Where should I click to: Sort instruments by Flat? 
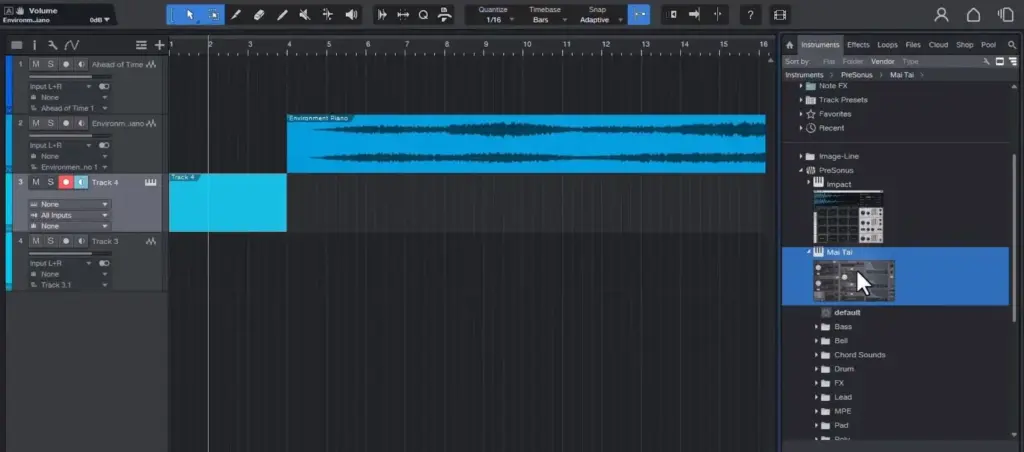[829, 61]
